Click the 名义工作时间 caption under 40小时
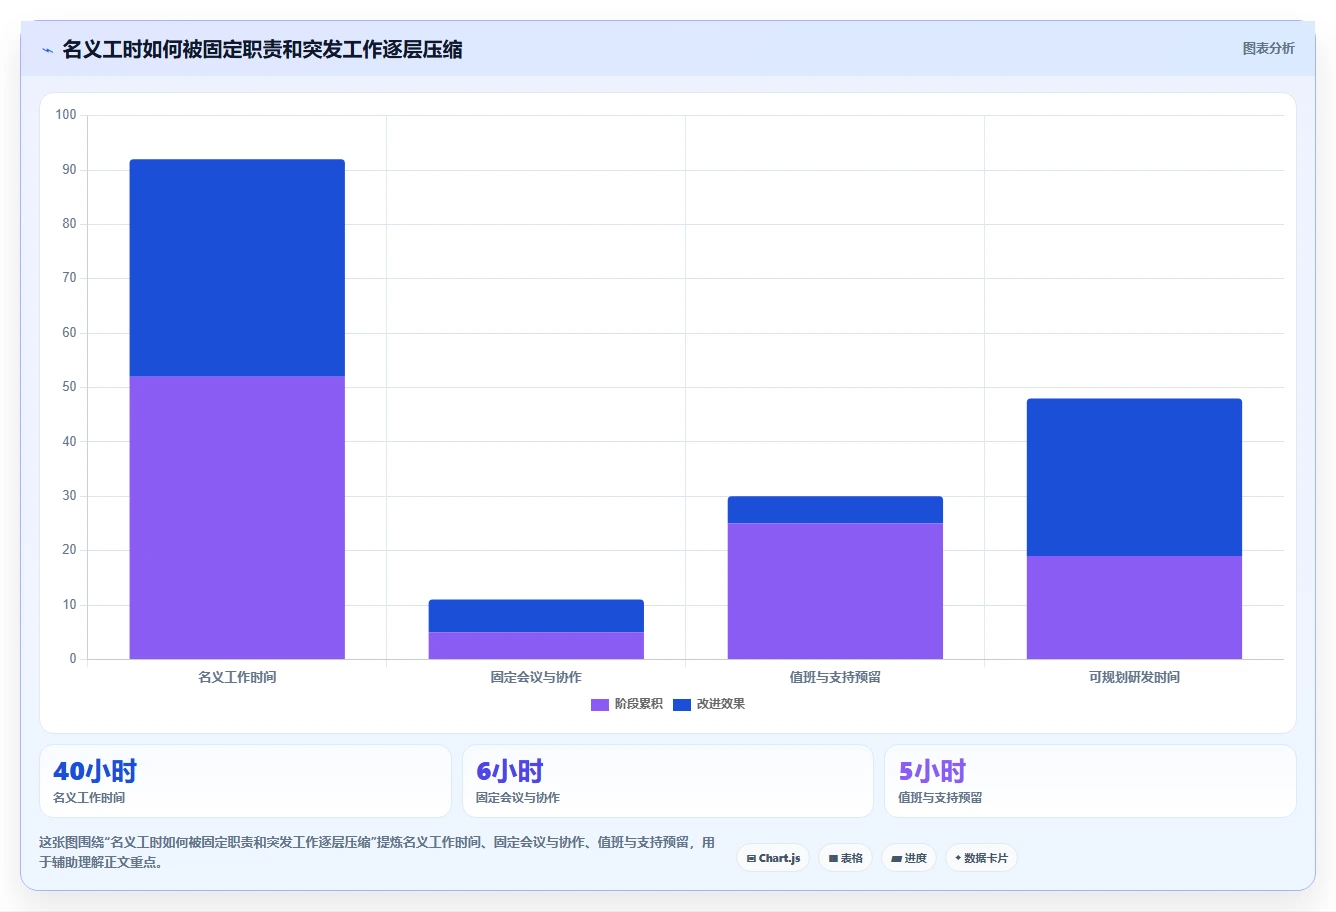Image resolution: width=1336 pixels, height=912 pixels. click(x=89, y=798)
